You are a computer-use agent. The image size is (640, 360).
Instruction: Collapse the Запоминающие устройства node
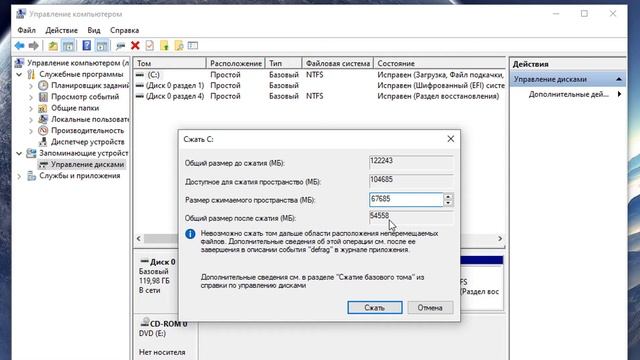point(19,153)
